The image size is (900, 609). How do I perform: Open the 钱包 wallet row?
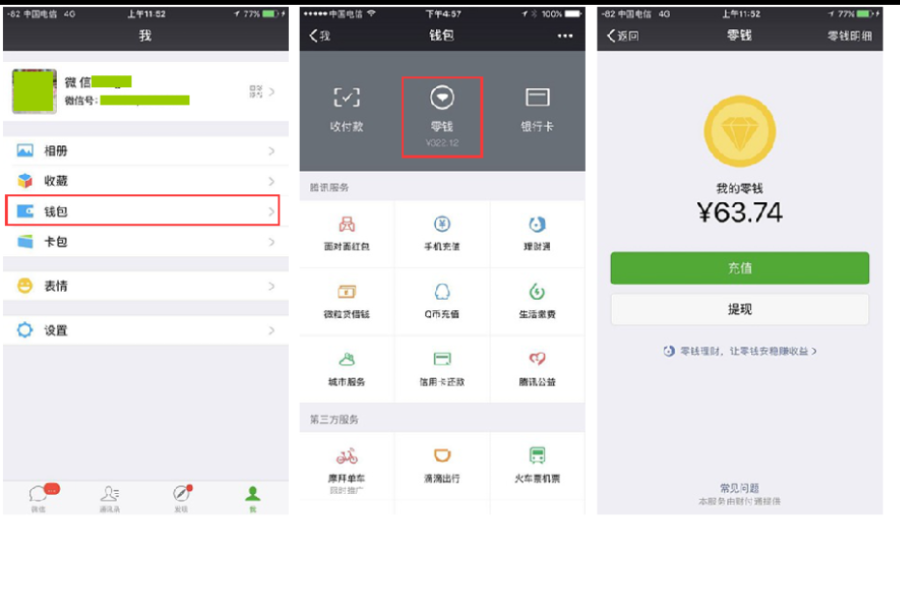[x=142, y=211]
